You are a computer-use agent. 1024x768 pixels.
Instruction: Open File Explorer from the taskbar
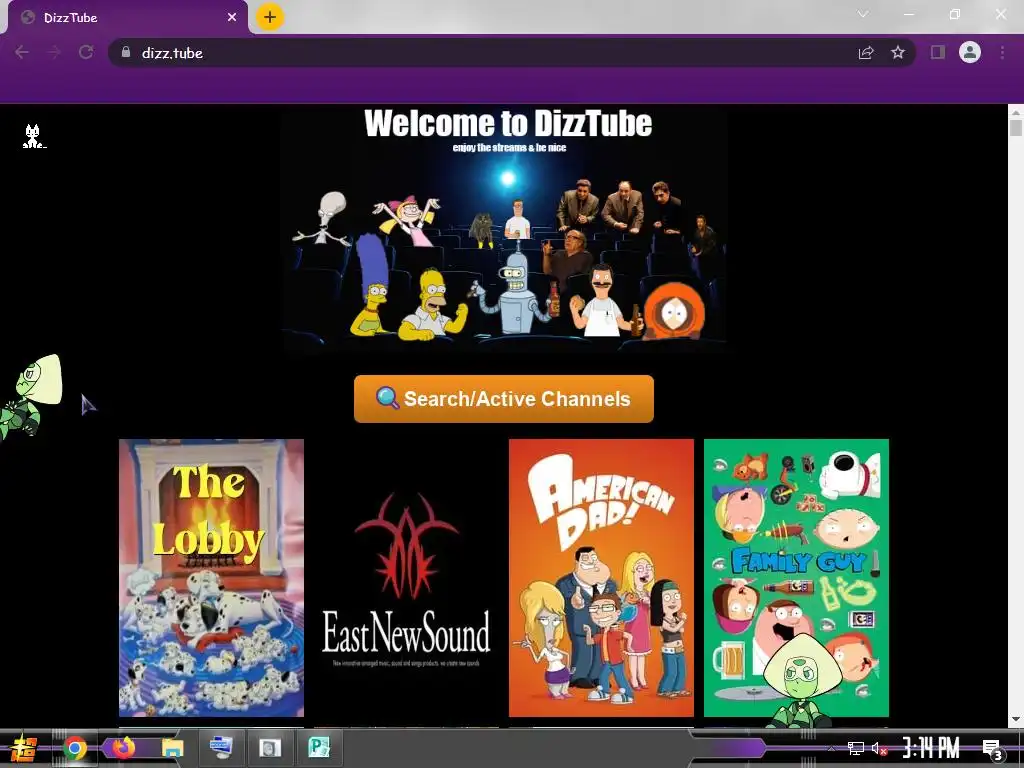pos(172,748)
